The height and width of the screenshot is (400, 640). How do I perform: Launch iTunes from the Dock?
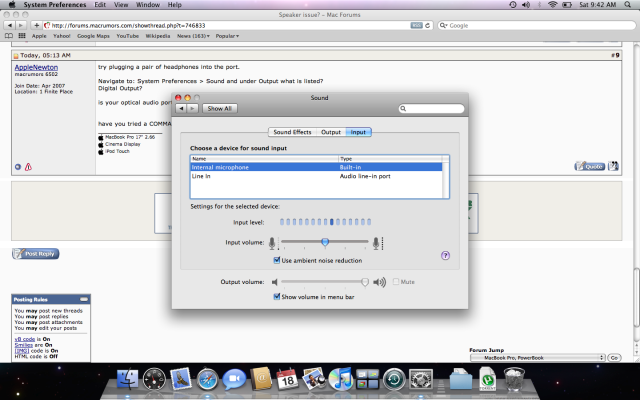[x=340, y=379]
